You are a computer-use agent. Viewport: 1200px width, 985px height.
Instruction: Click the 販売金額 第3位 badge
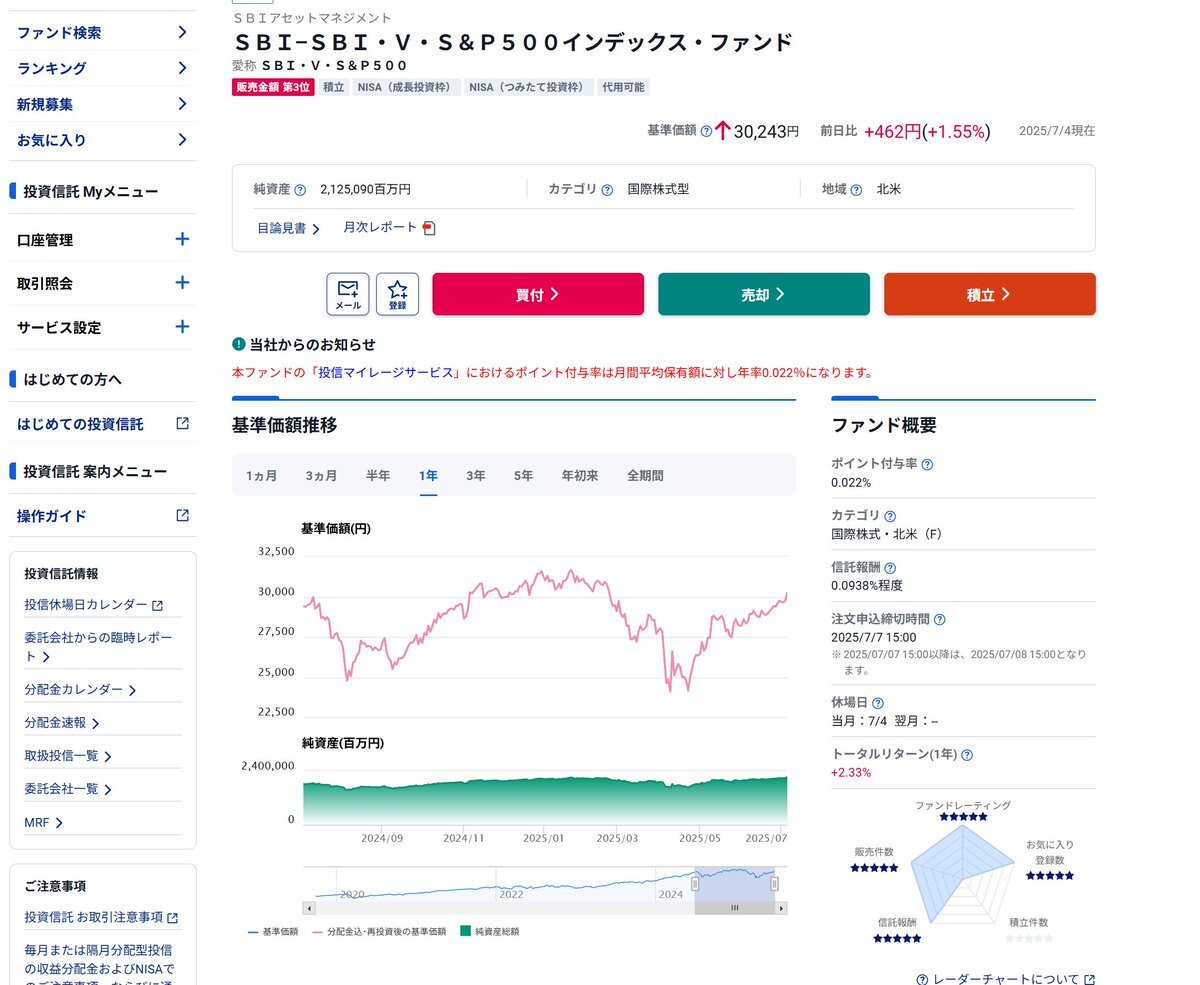273,87
